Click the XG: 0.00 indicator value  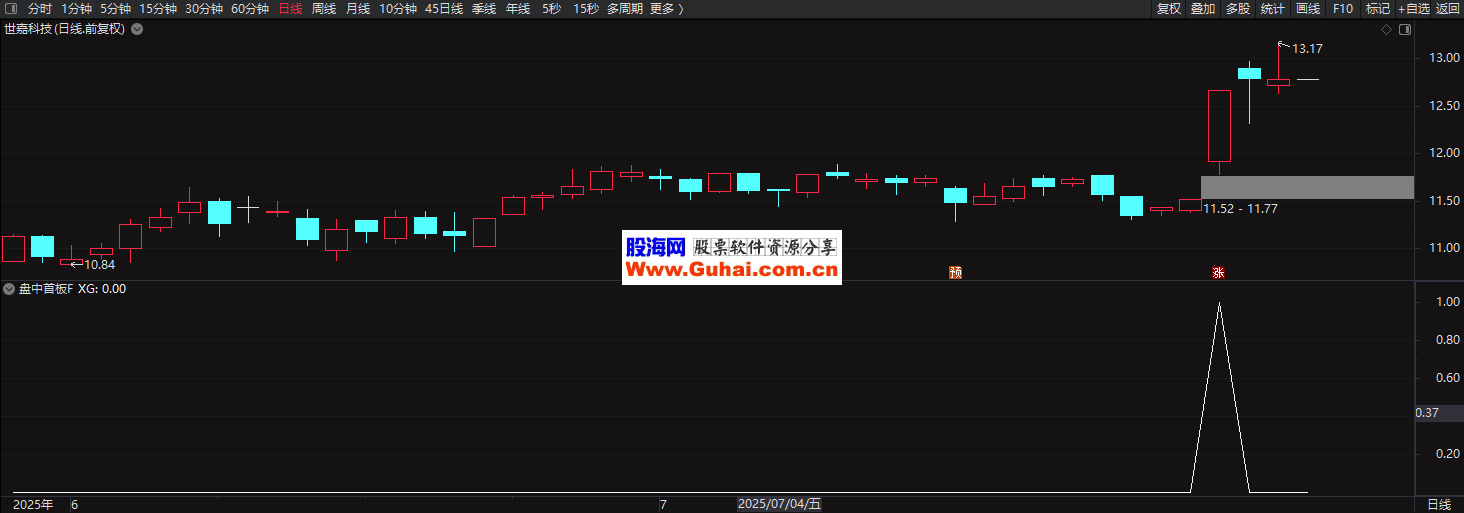pos(102,289)
